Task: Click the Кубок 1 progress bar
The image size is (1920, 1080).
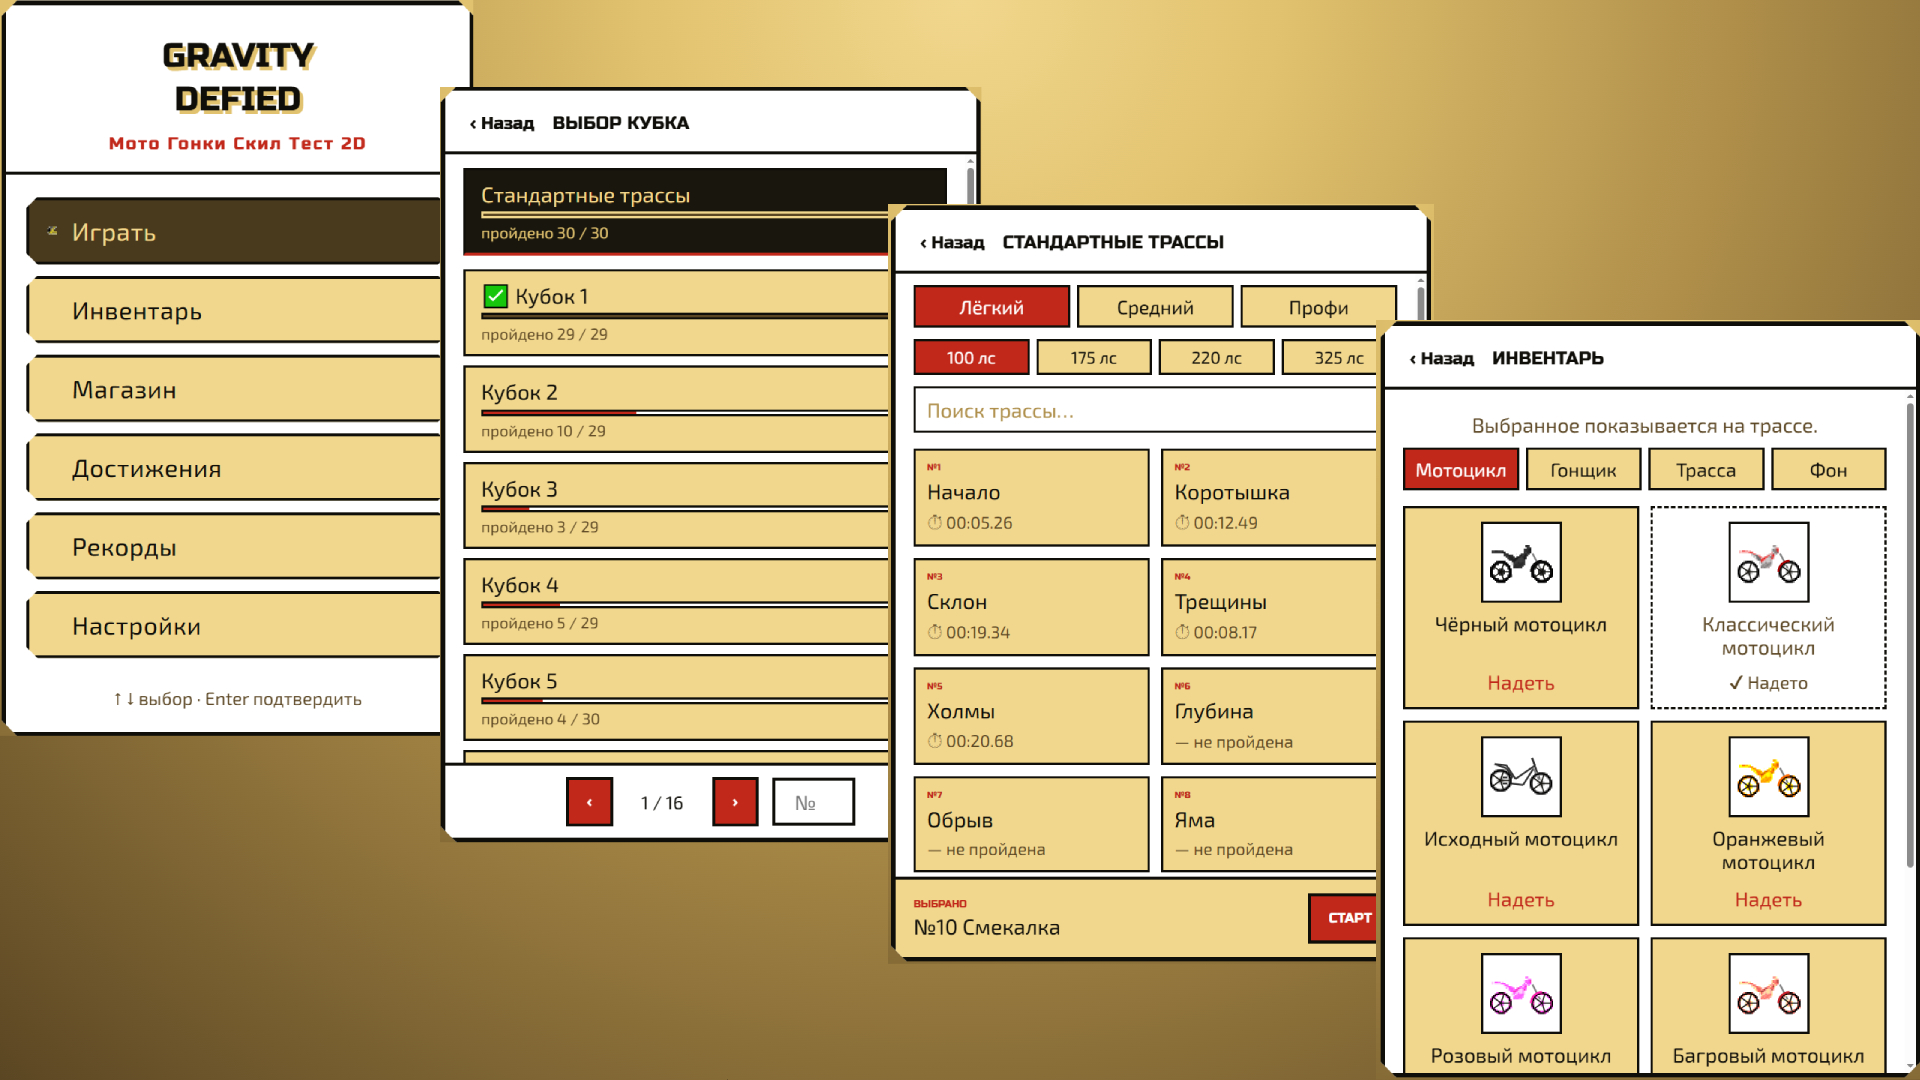Action: pos(685,316)
